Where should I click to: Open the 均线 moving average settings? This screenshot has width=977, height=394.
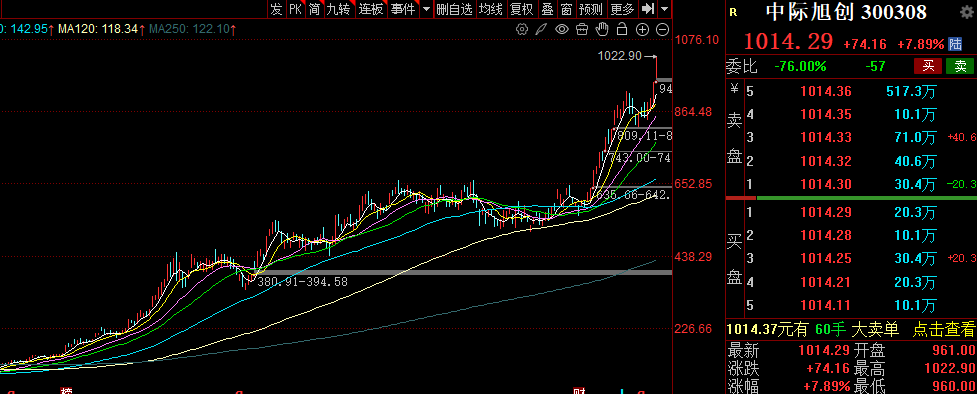coord(490,9)
